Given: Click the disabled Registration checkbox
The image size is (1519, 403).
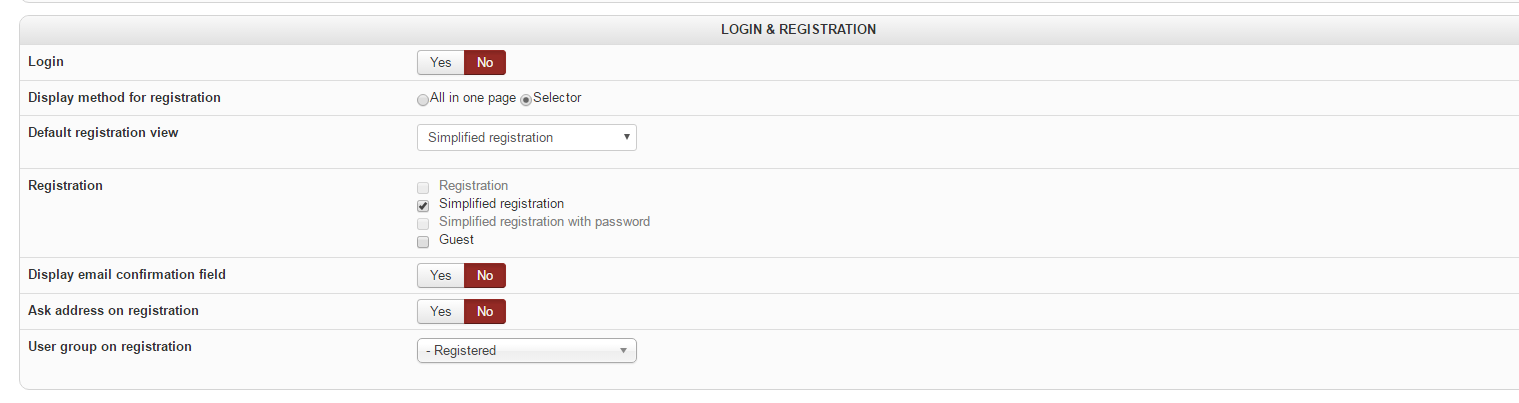Looking at the screenshot, I should tap(423, 187).
